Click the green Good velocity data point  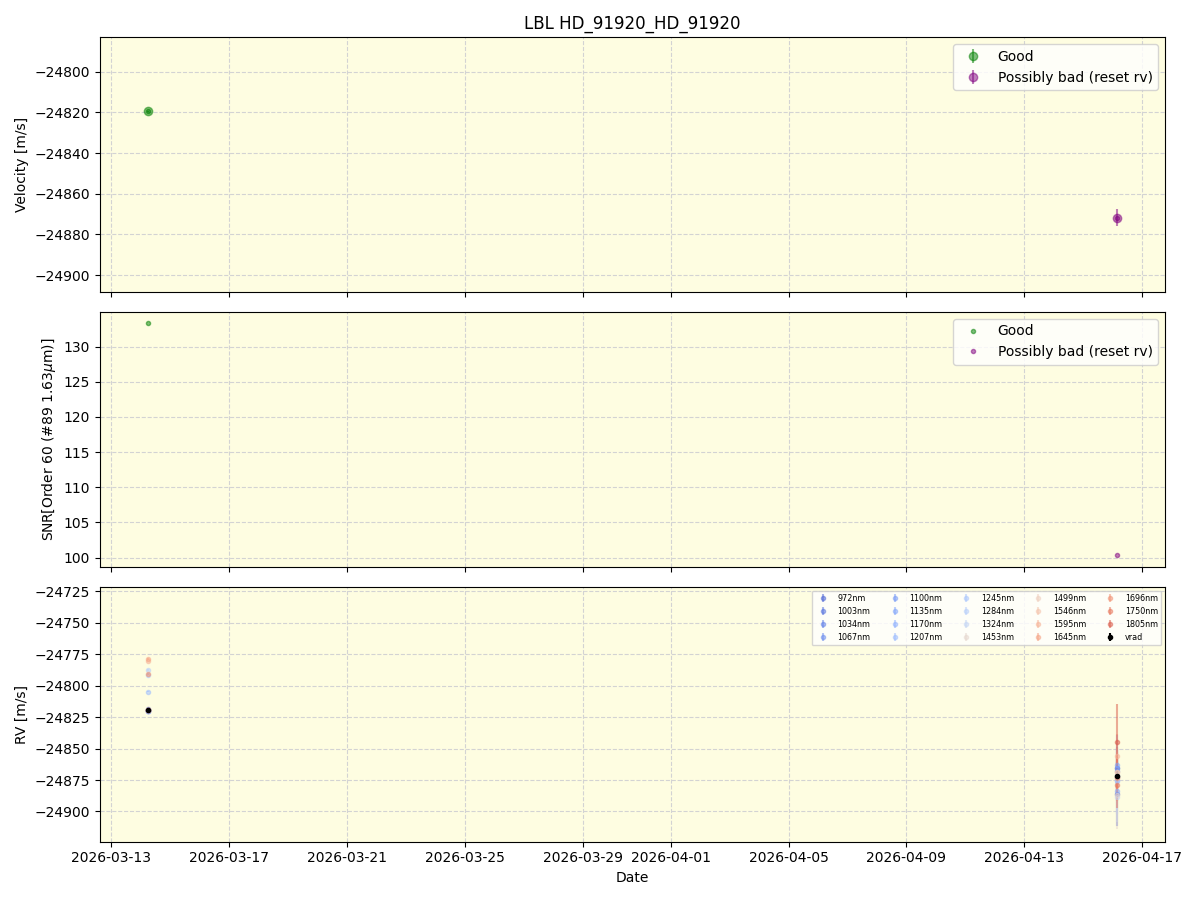(148, 111)
